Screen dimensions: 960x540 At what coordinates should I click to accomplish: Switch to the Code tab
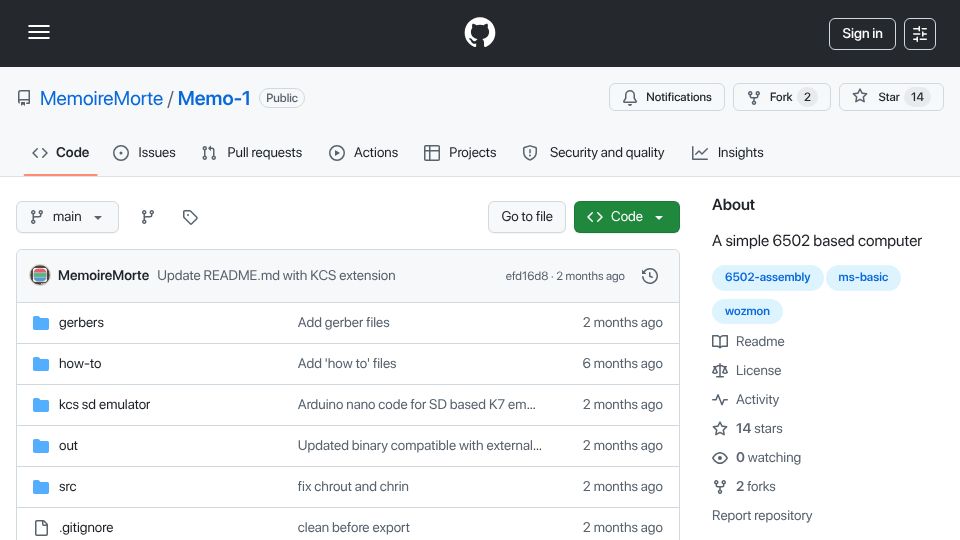click(x=61, y=152)
